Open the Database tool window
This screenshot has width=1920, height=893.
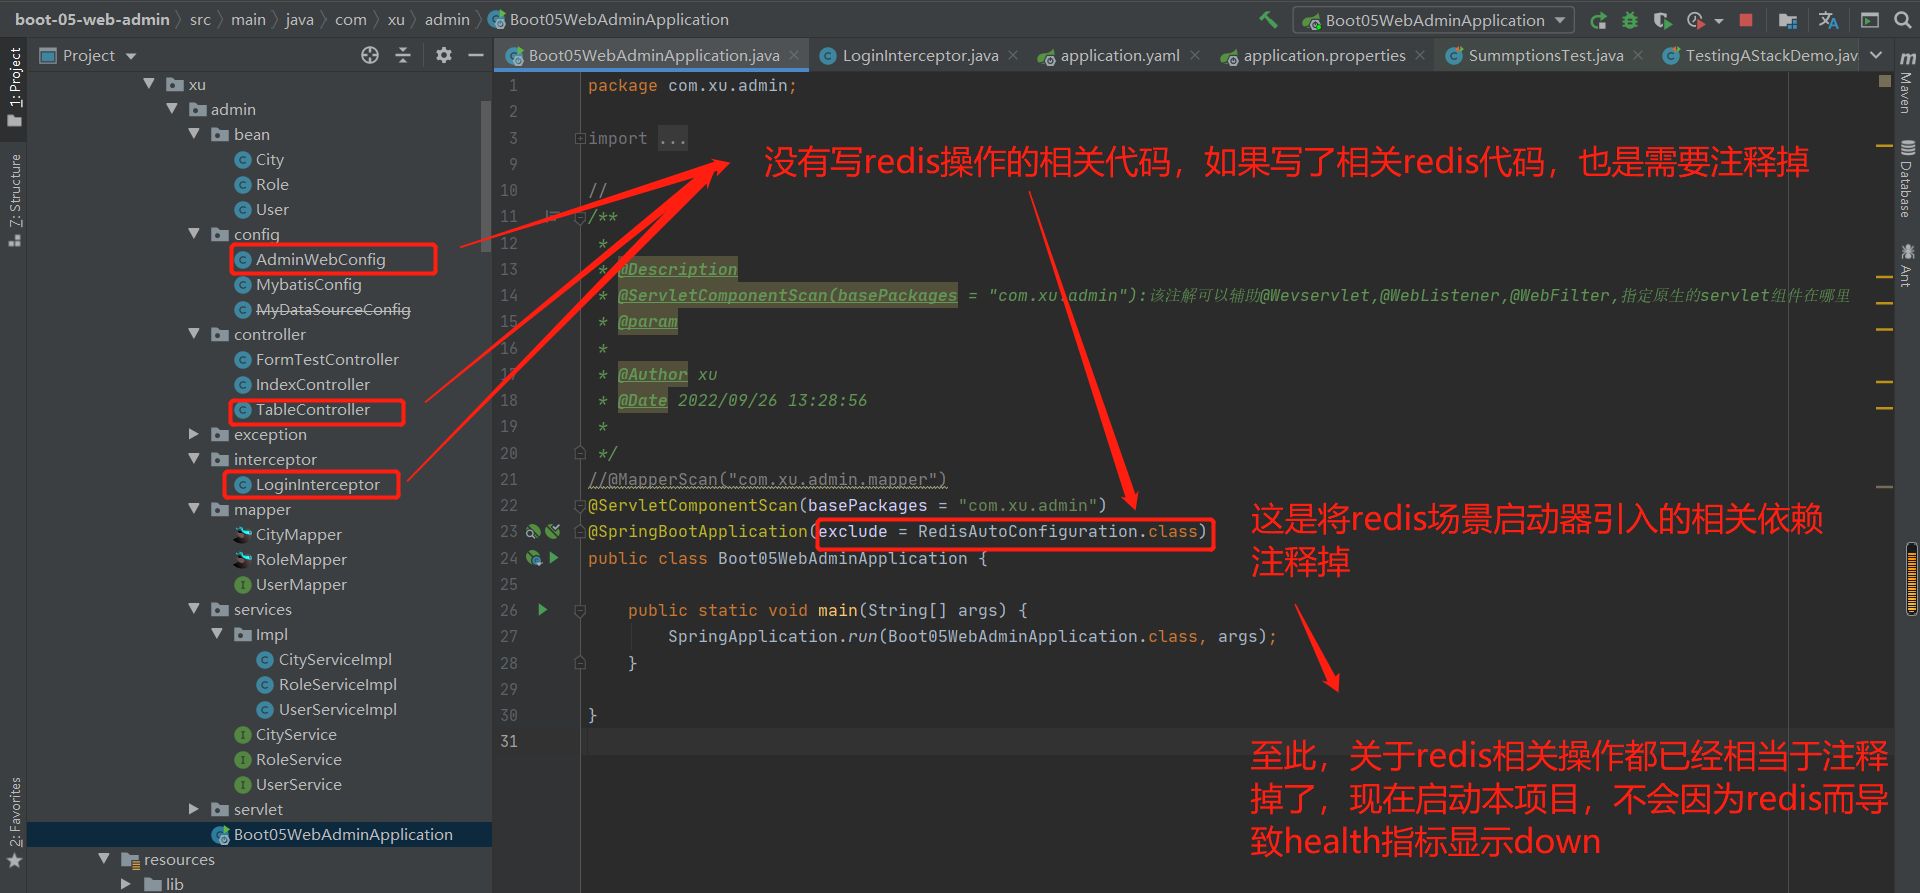pyautogui.click(x=1907, y=179)
